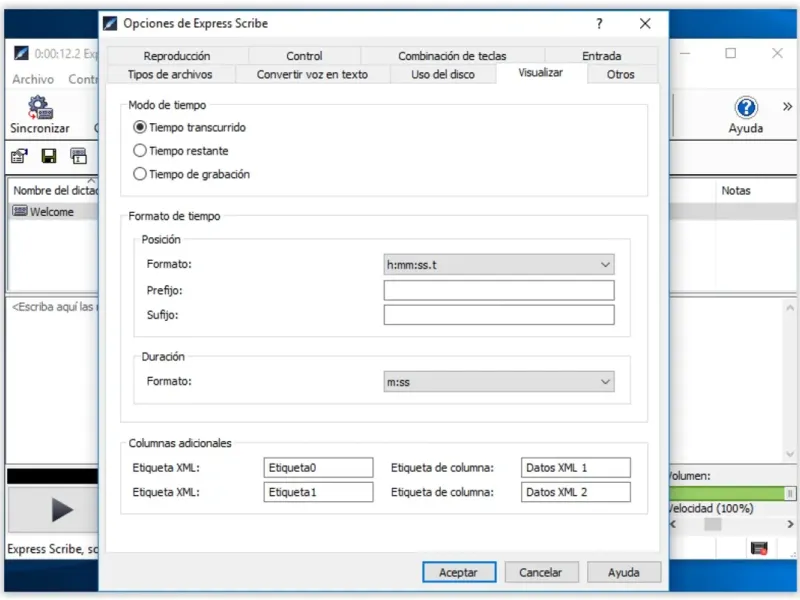Click the Sincronizar icon in main window
This screenshot has height=600, width=800.
[41, 107]
